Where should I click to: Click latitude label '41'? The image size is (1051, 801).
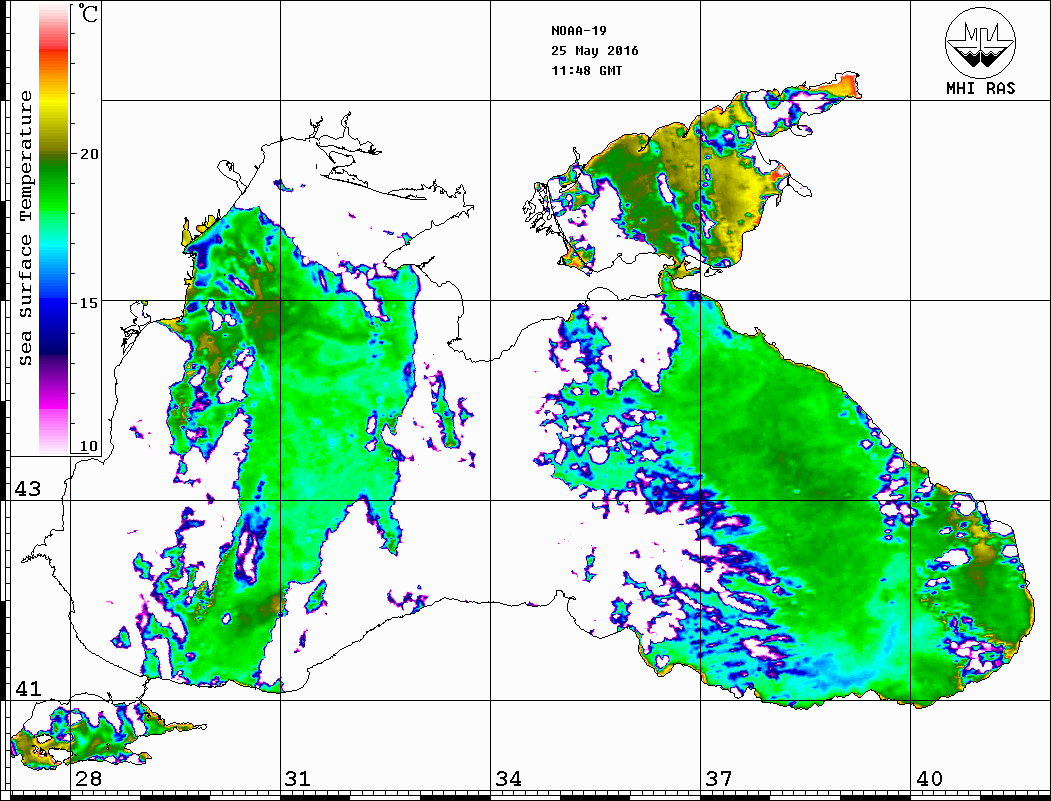pos(28,688)
